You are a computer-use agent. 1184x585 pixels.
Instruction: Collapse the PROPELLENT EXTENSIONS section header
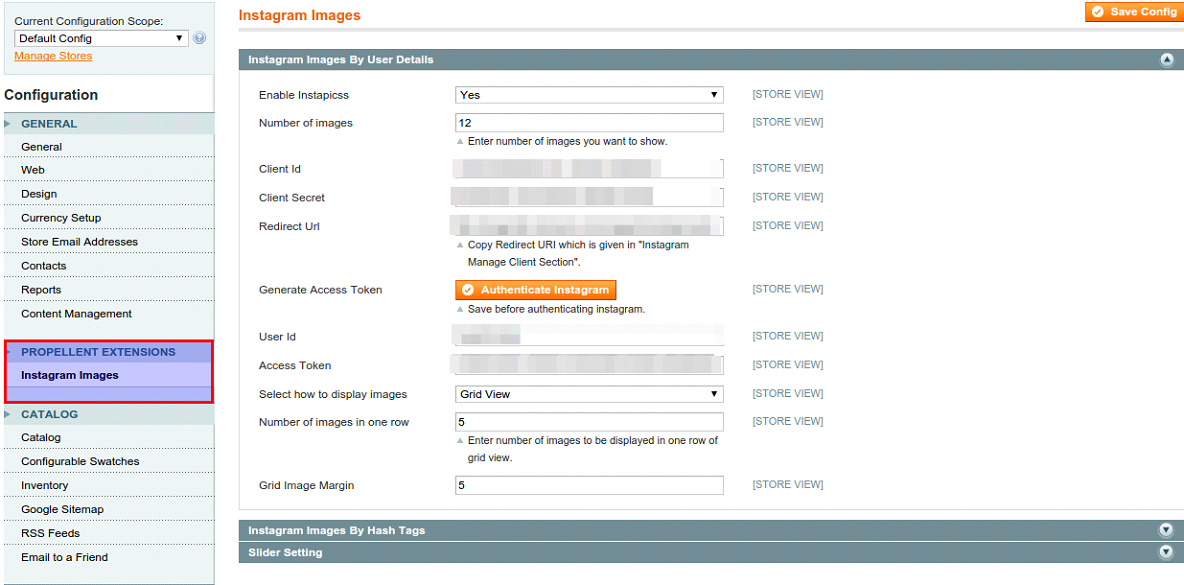click(109, 352)
